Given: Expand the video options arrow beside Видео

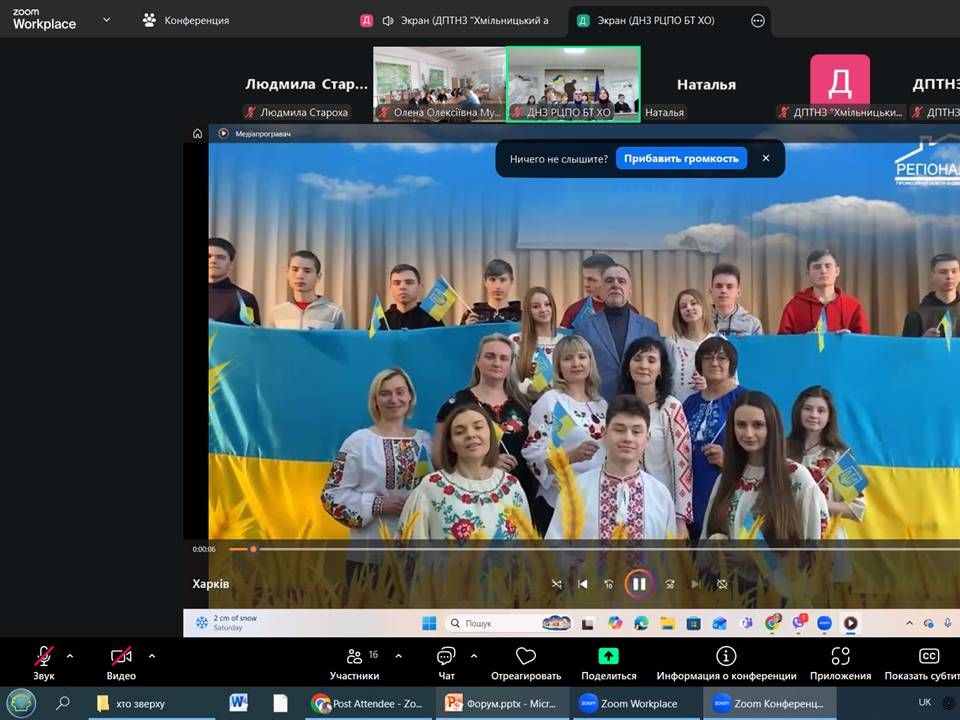Looking at the screenshot, I should 152,656.
